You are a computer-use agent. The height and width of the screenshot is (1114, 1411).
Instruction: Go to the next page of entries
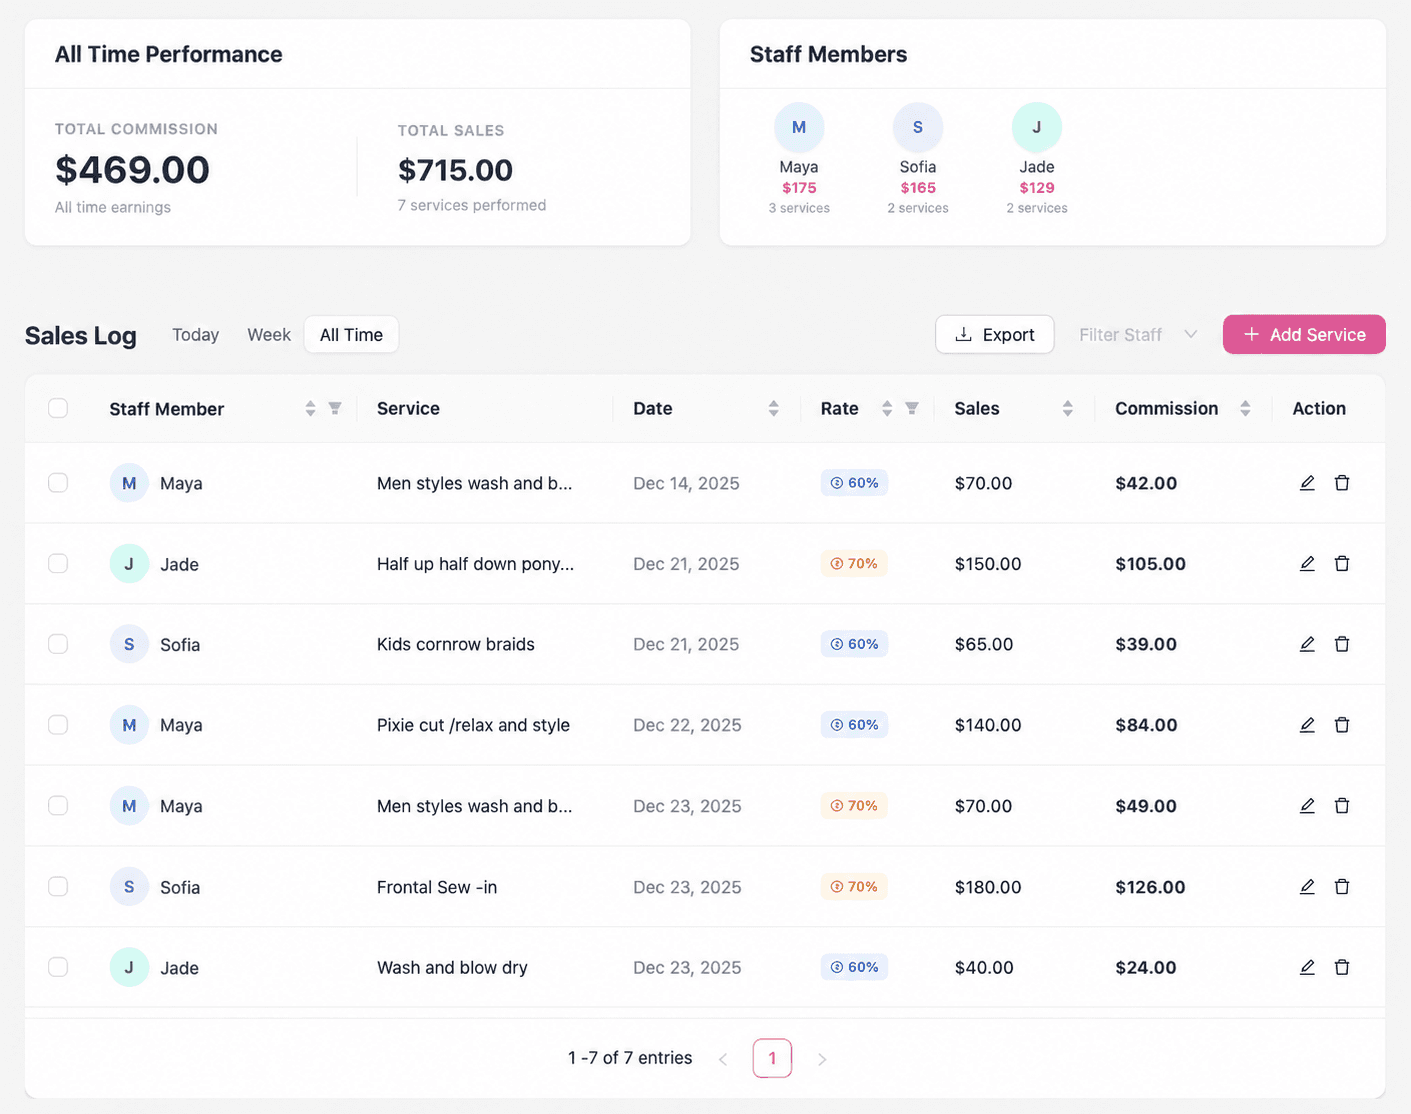[x=822, y=1059]
